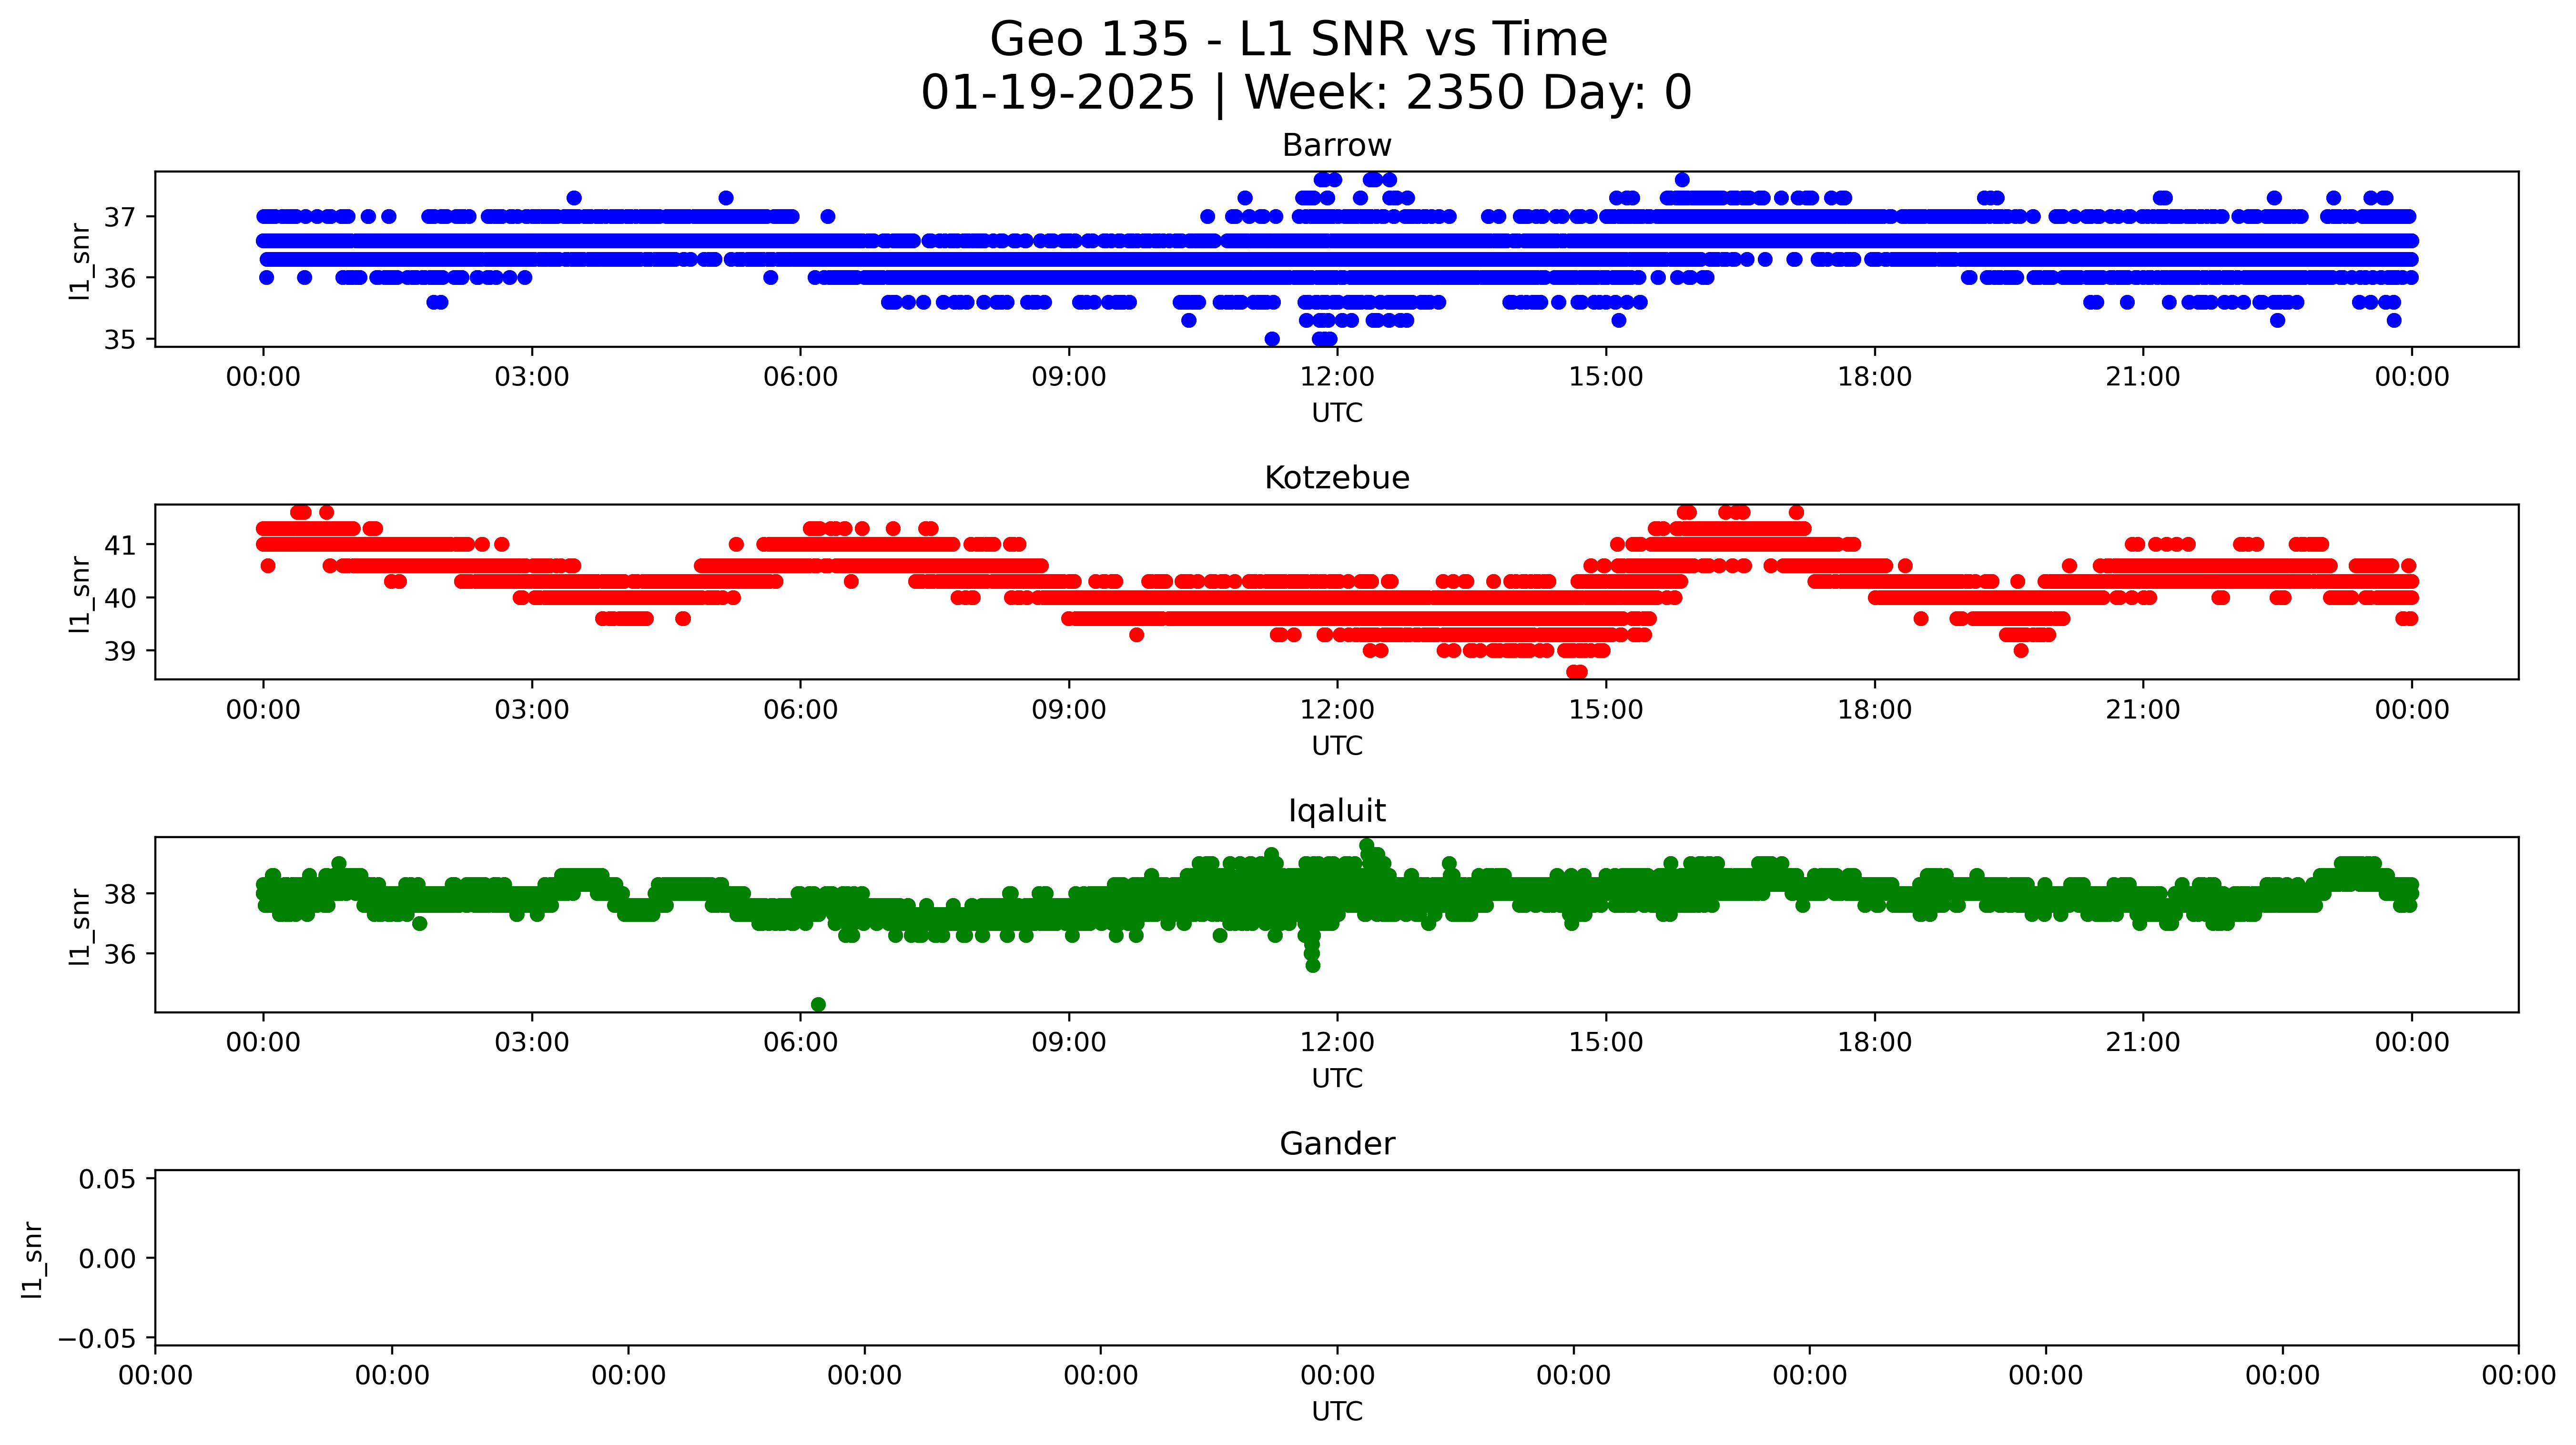Click the 0.05 y-axis tick on the Gander plot
The image size is (2576, 1445).
pyautogui.click(x=107, y=1179)
